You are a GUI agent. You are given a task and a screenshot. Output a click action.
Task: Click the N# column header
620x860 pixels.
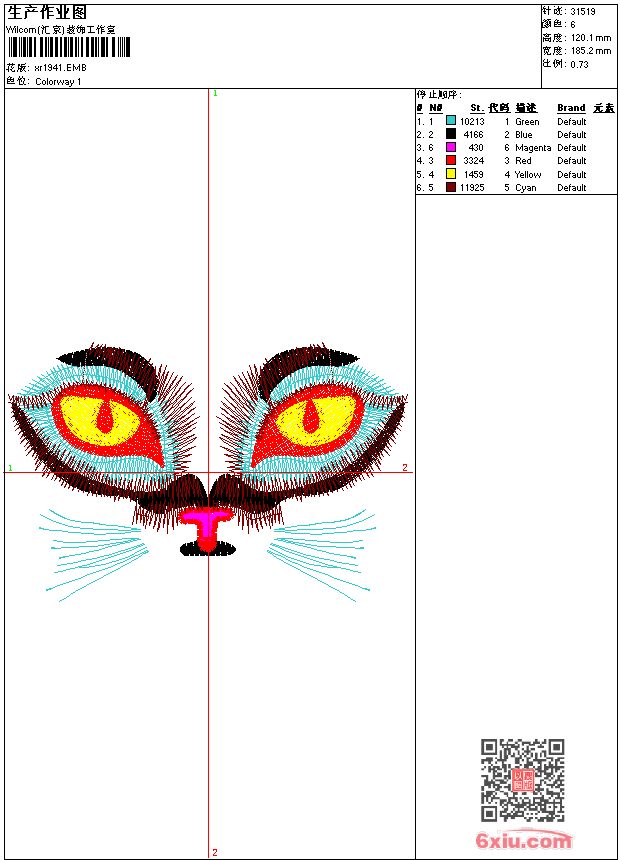point(436,108)
